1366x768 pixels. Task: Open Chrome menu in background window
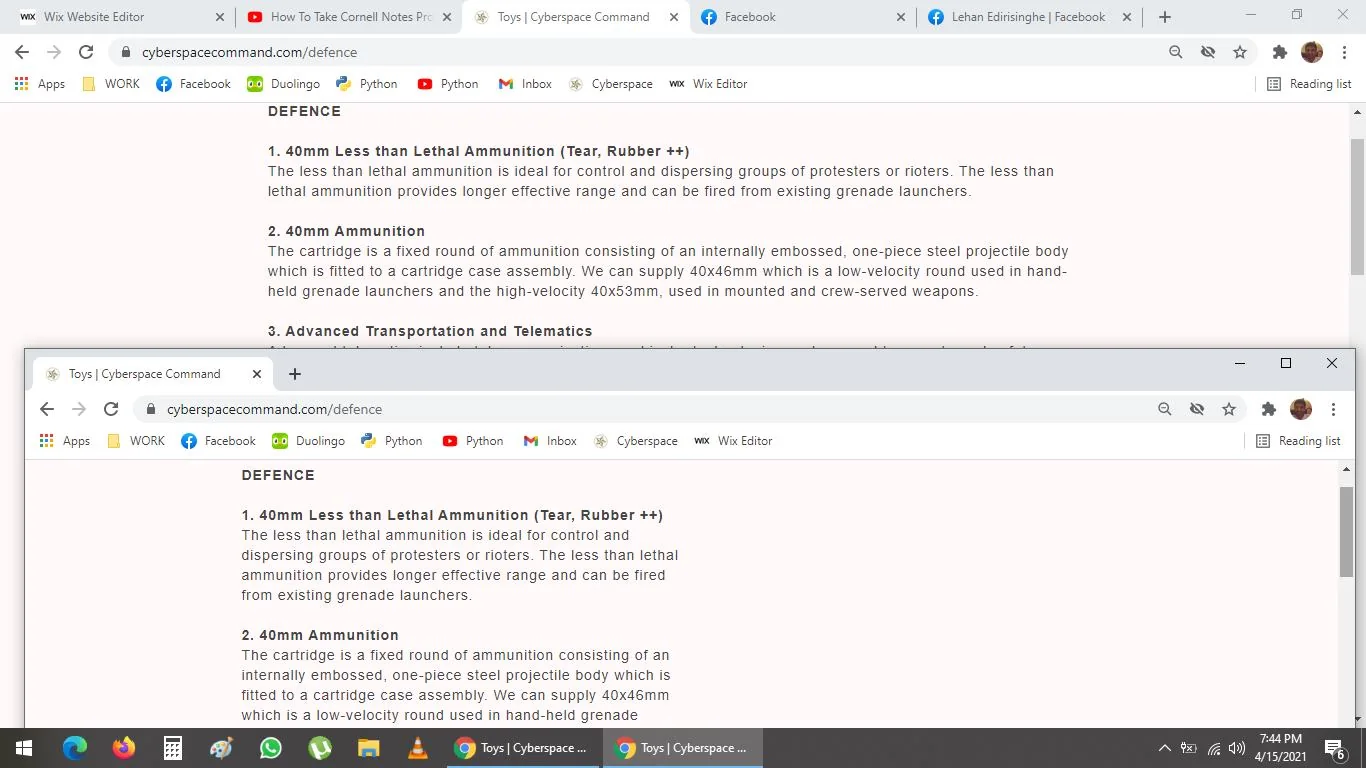(1344, 52)
